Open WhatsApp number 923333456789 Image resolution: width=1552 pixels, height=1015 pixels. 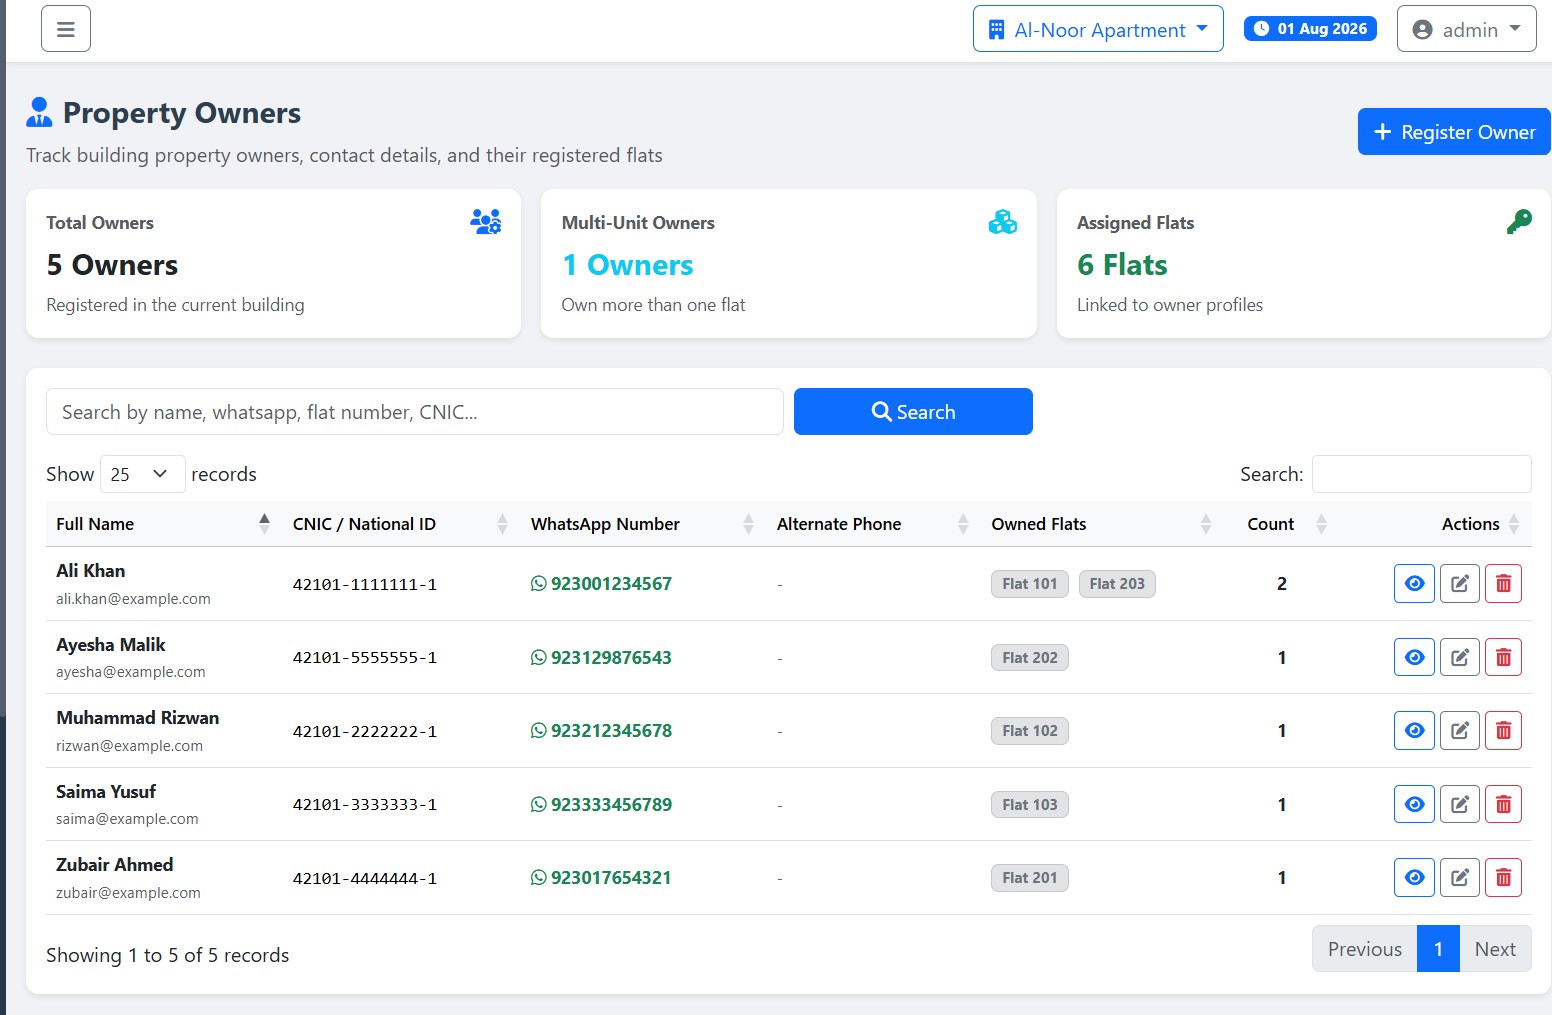pos(601,805)
